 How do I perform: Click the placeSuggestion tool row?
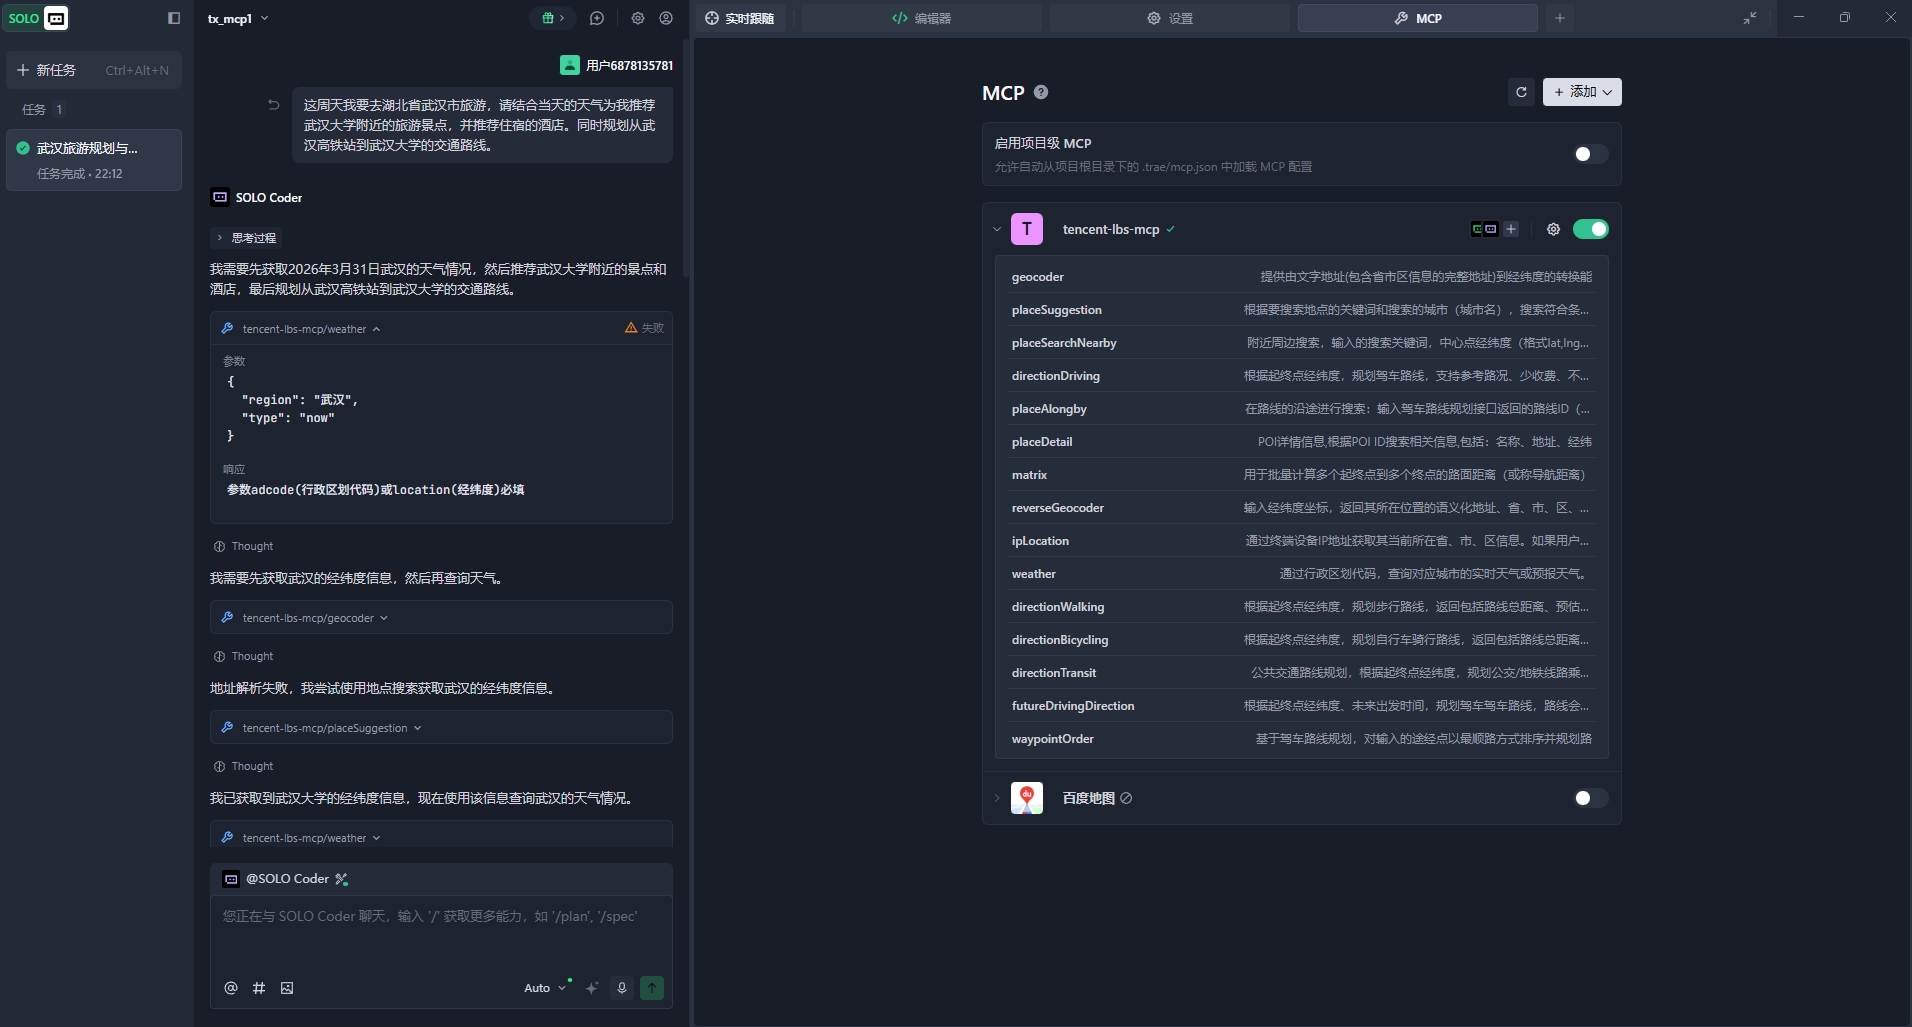click(x=1301, y=310)
